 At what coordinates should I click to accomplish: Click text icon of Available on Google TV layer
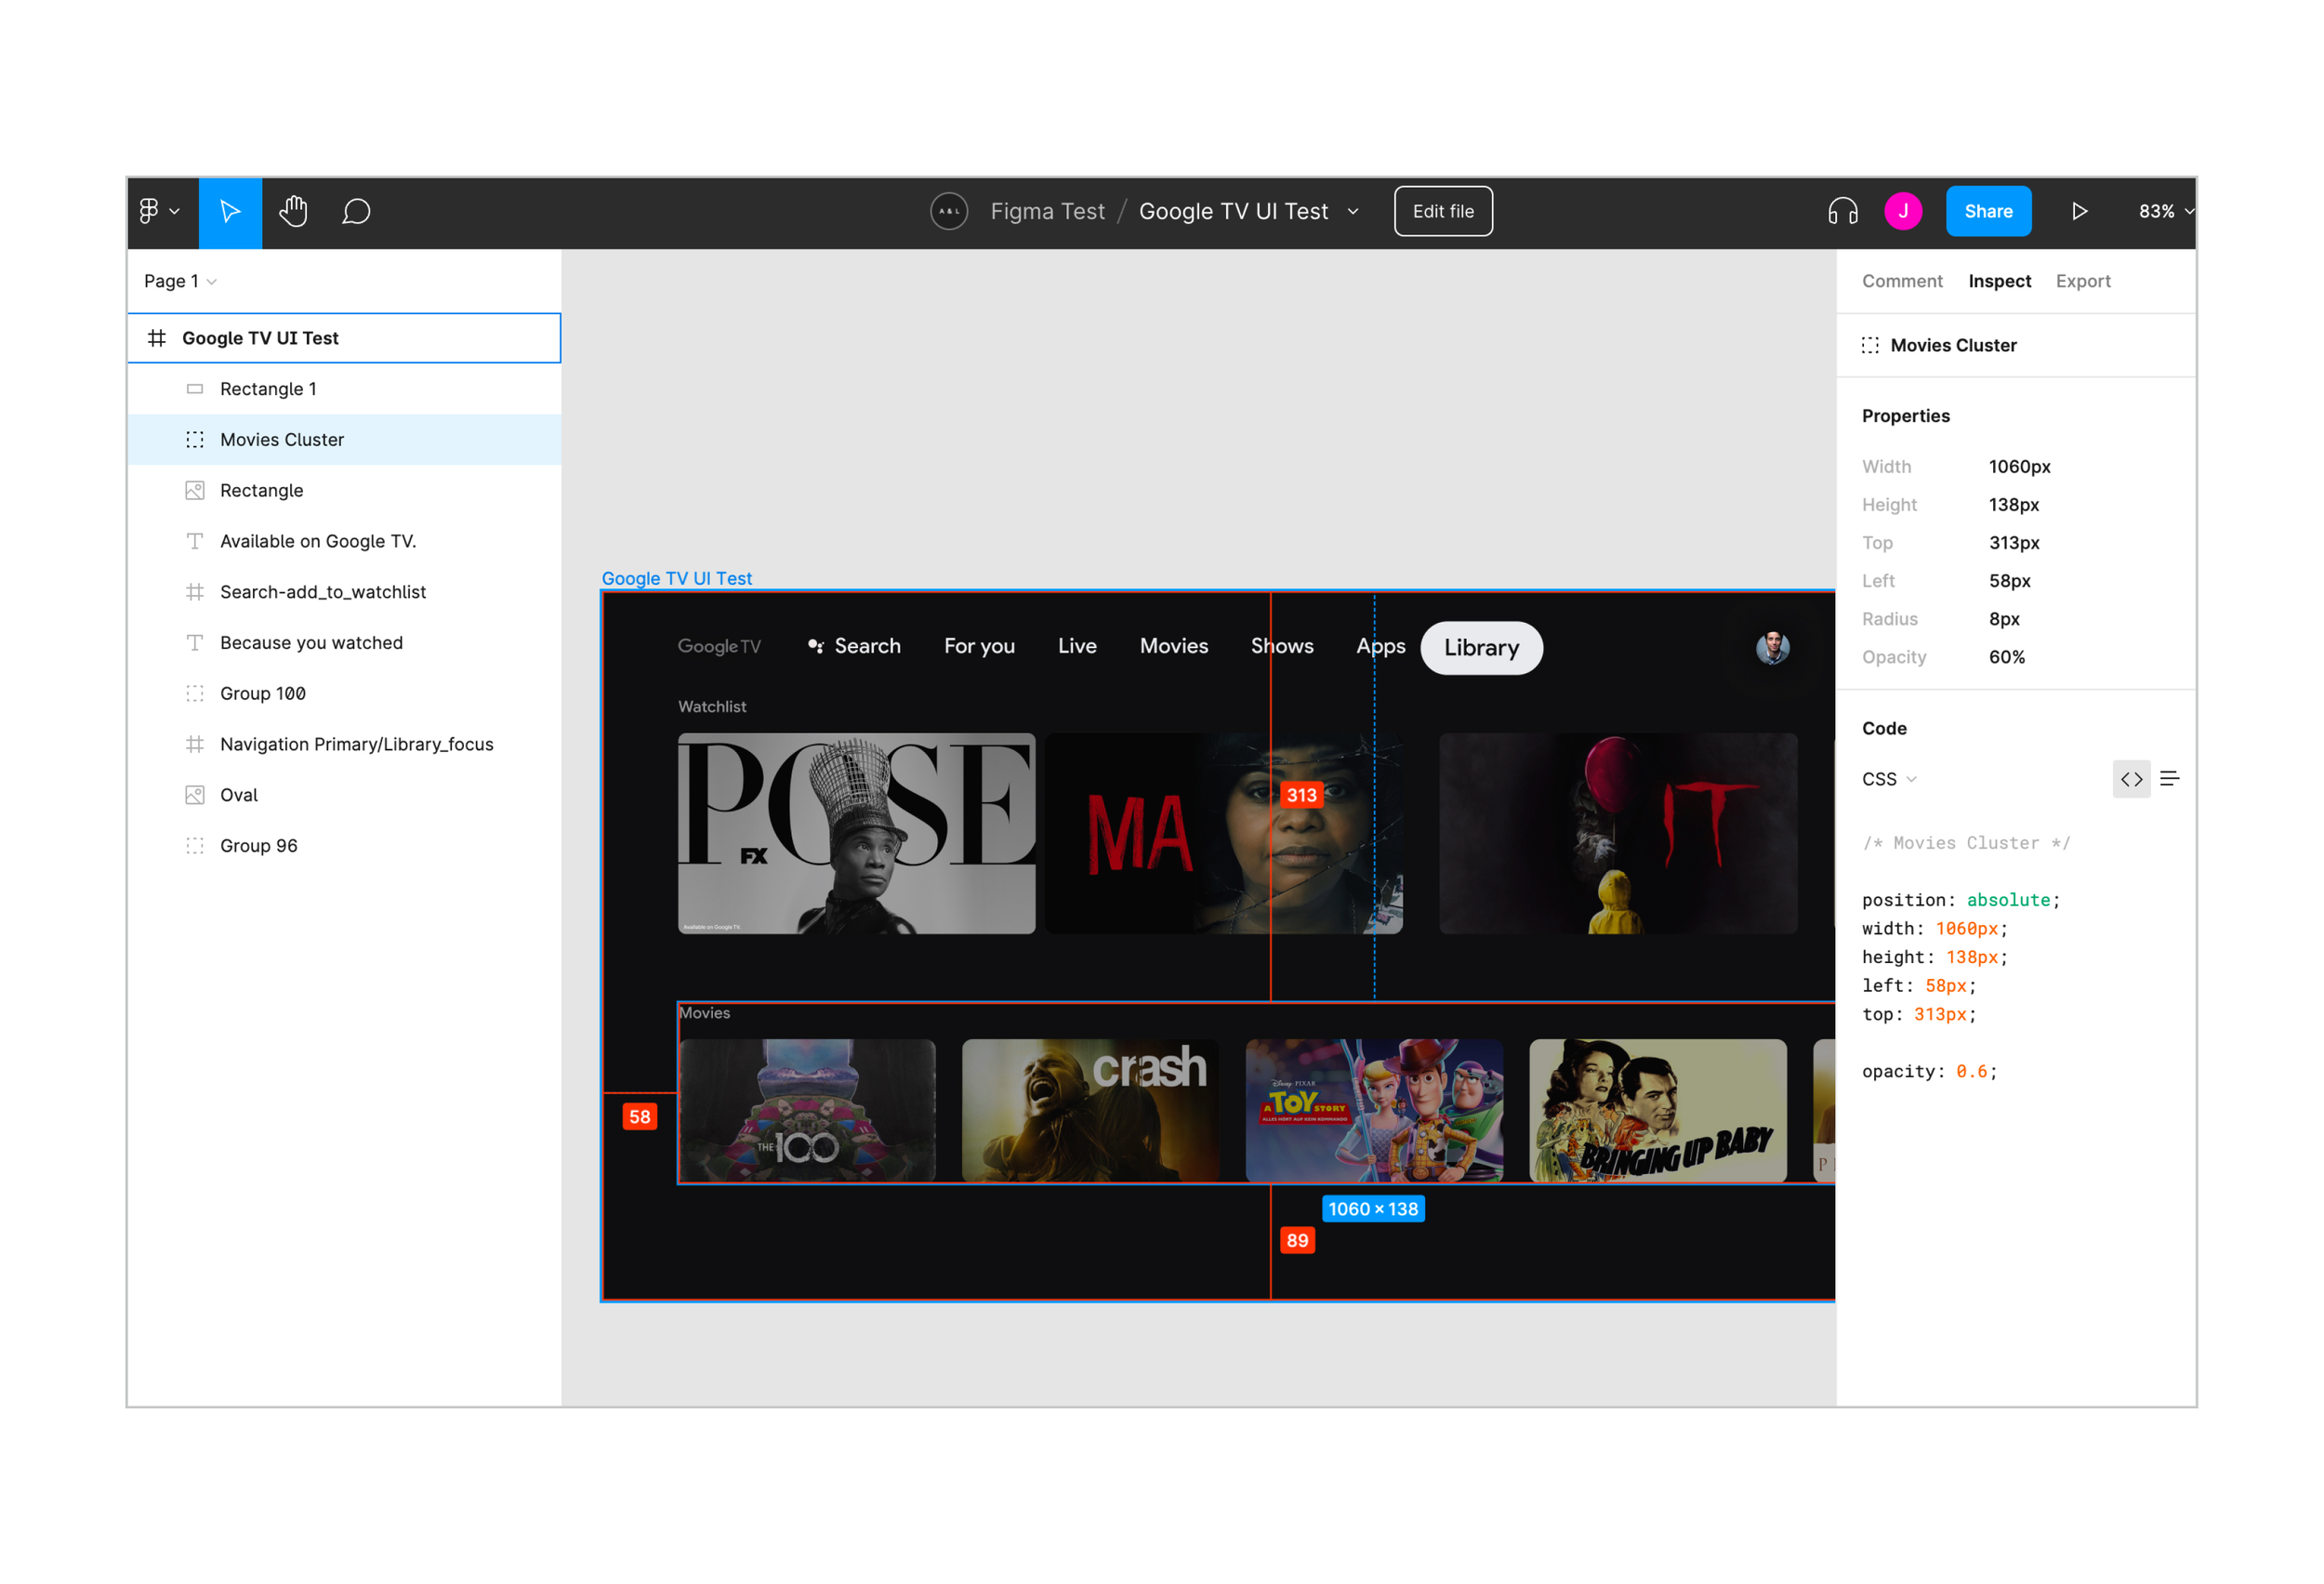pos(195,541)
